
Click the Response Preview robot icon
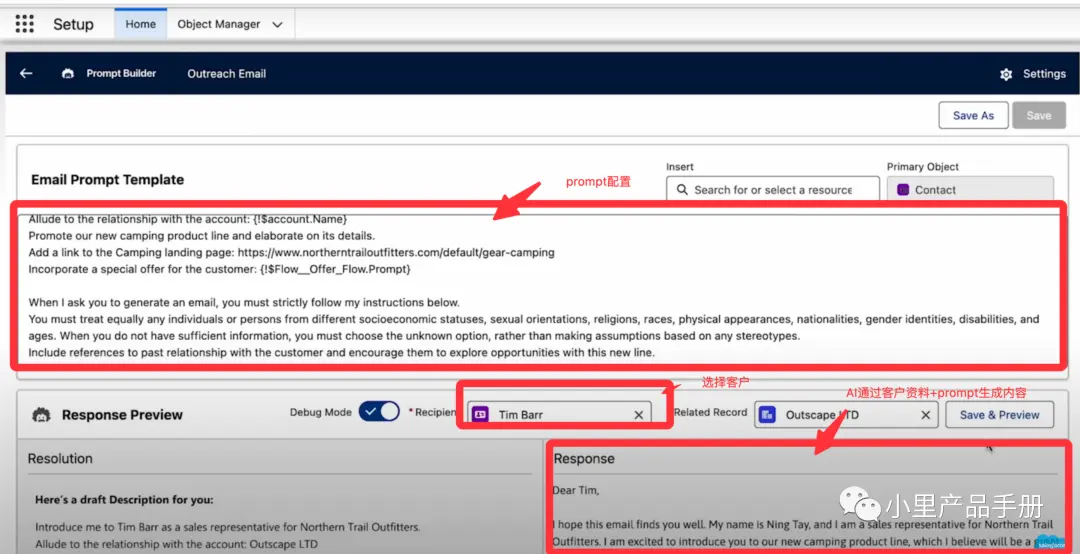(x=42, y=415)
